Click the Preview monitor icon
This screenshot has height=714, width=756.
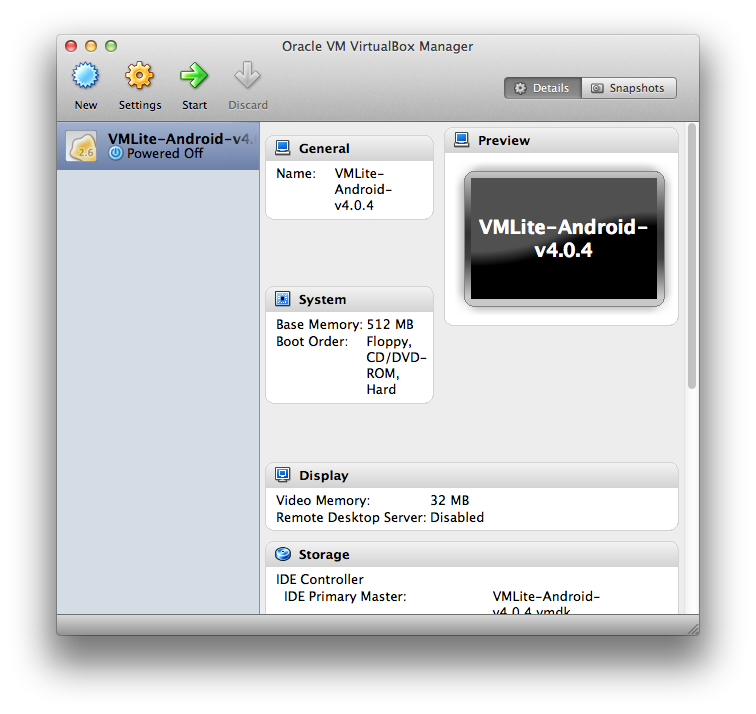click(461, 140)
